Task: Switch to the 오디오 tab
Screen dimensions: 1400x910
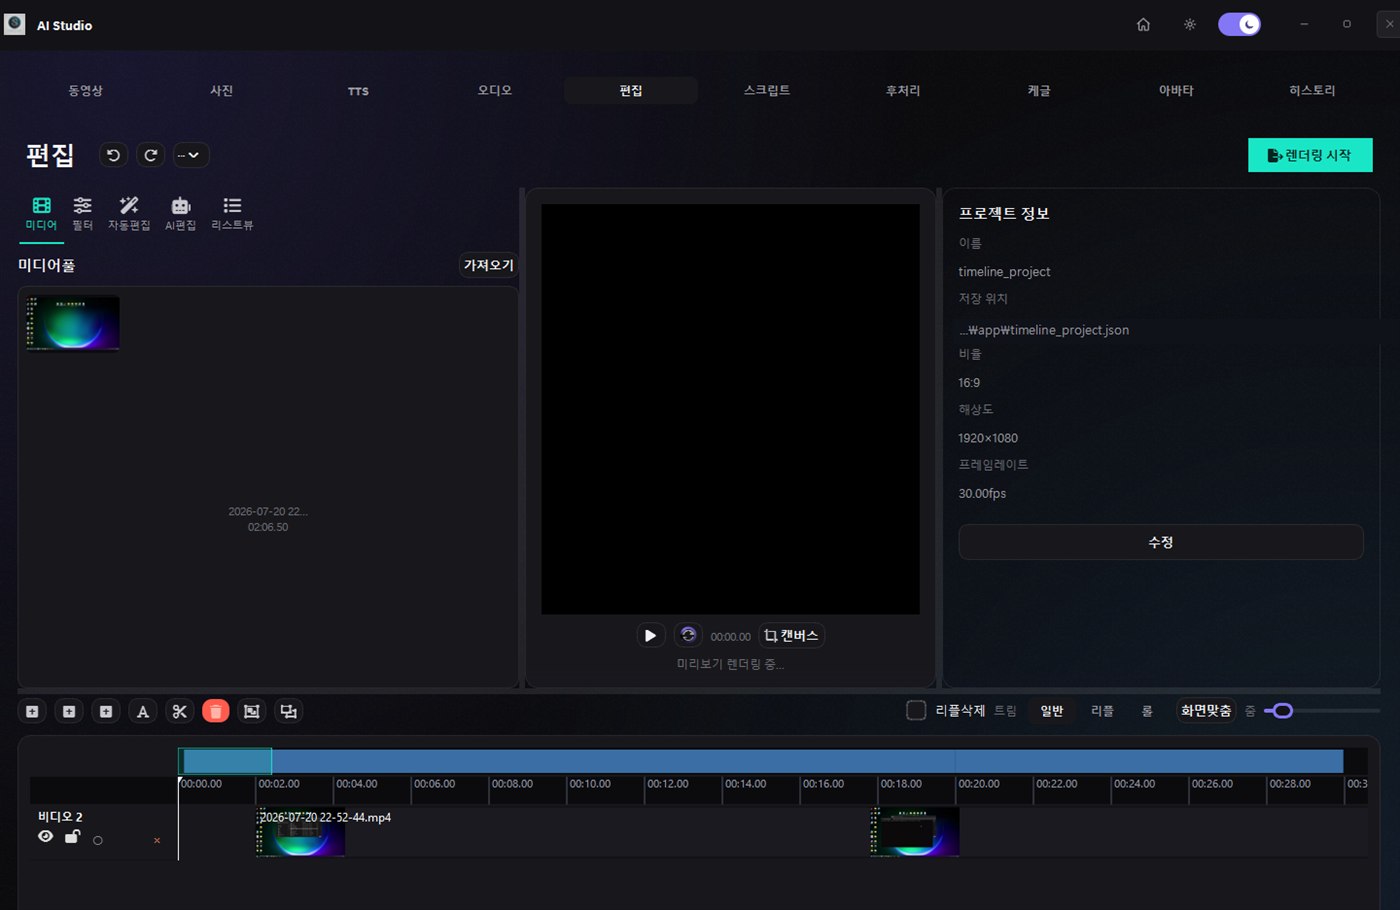Action: 495,91
